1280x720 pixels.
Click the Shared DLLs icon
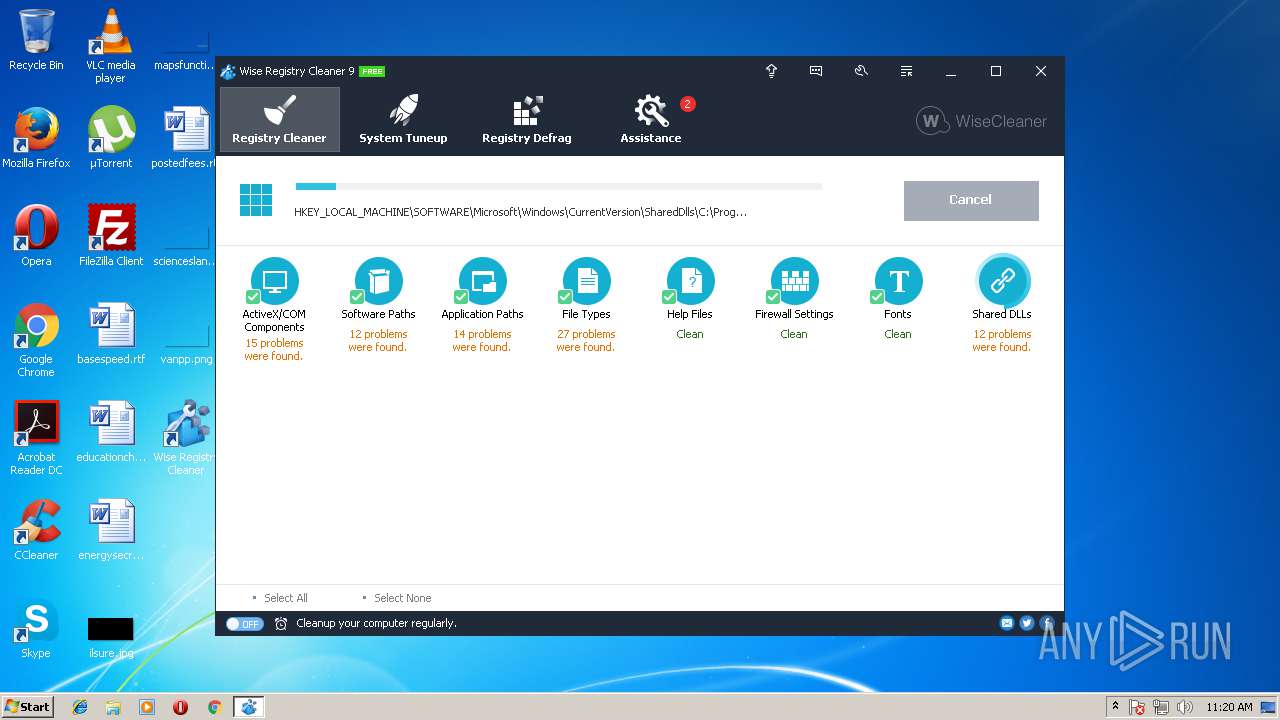[x=1003, y=281]
